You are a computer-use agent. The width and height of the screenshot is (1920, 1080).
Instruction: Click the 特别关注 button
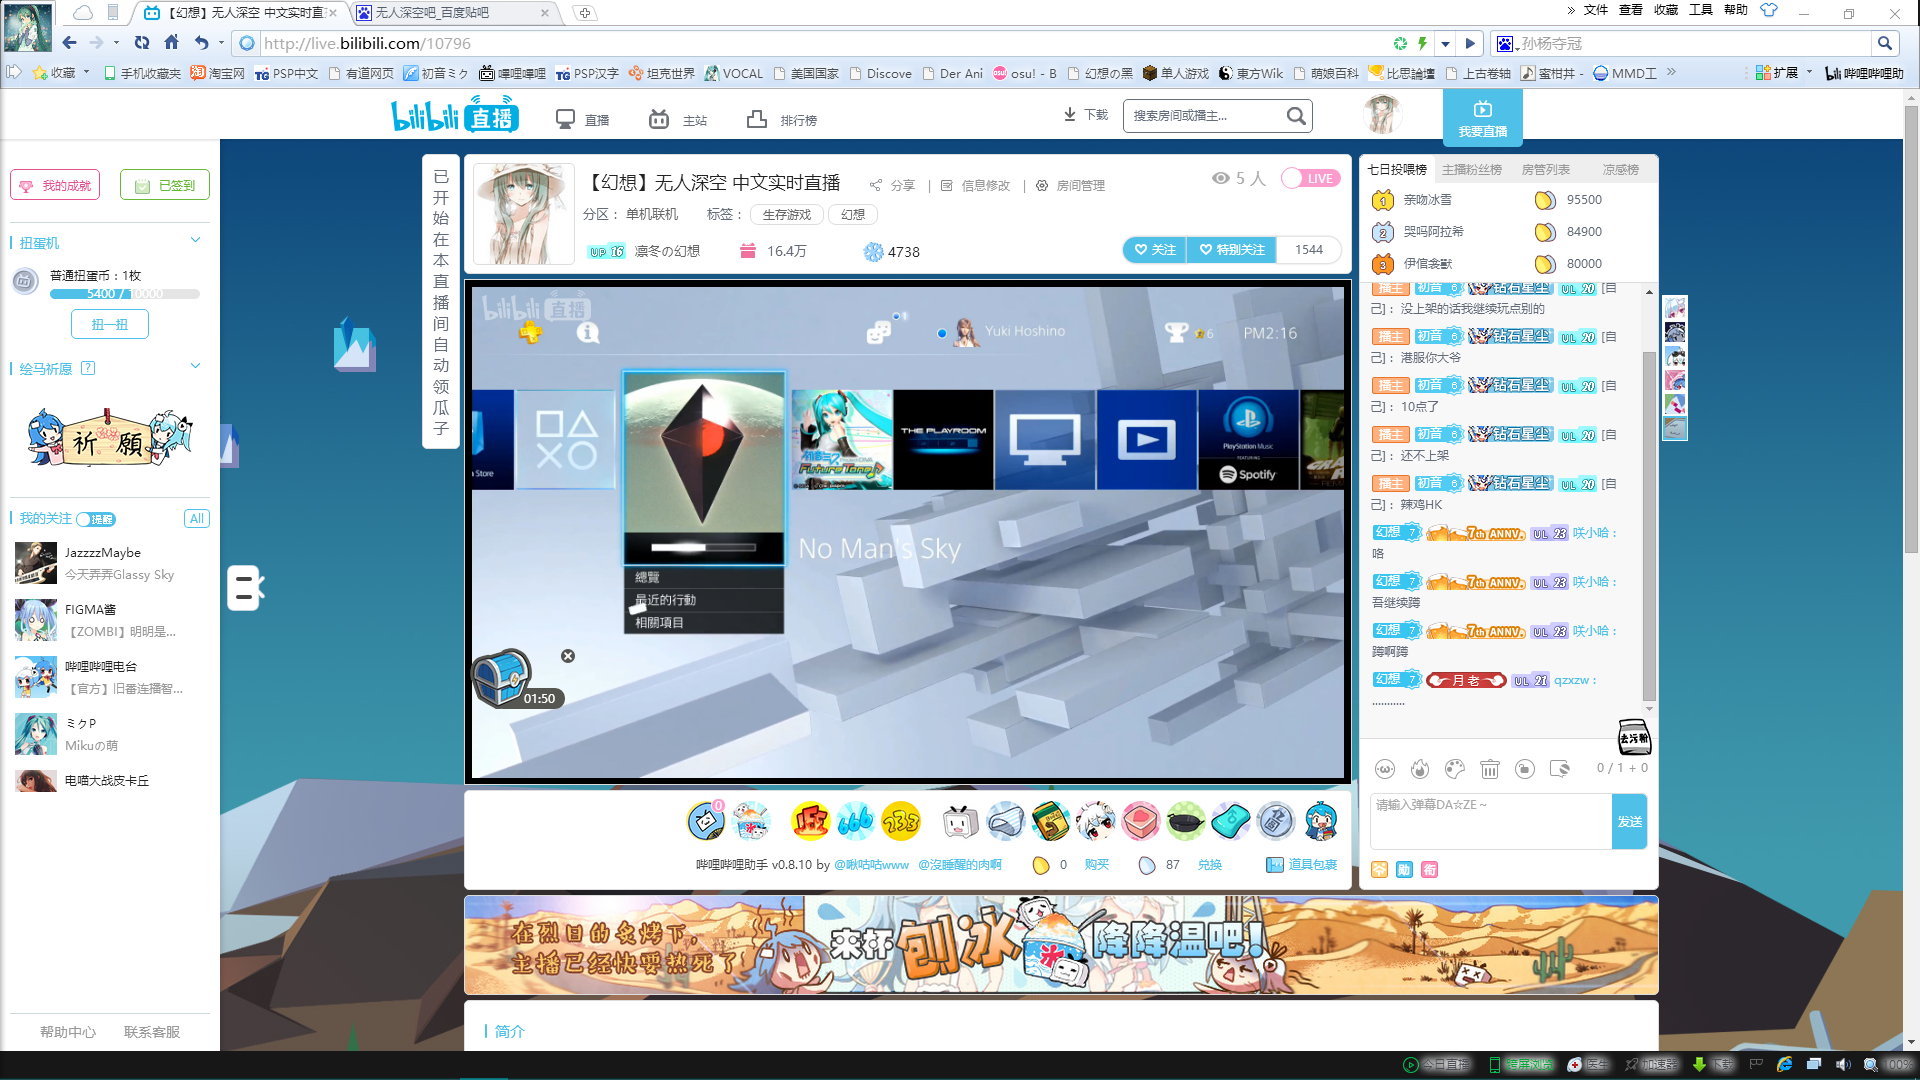coord(1232,250)
